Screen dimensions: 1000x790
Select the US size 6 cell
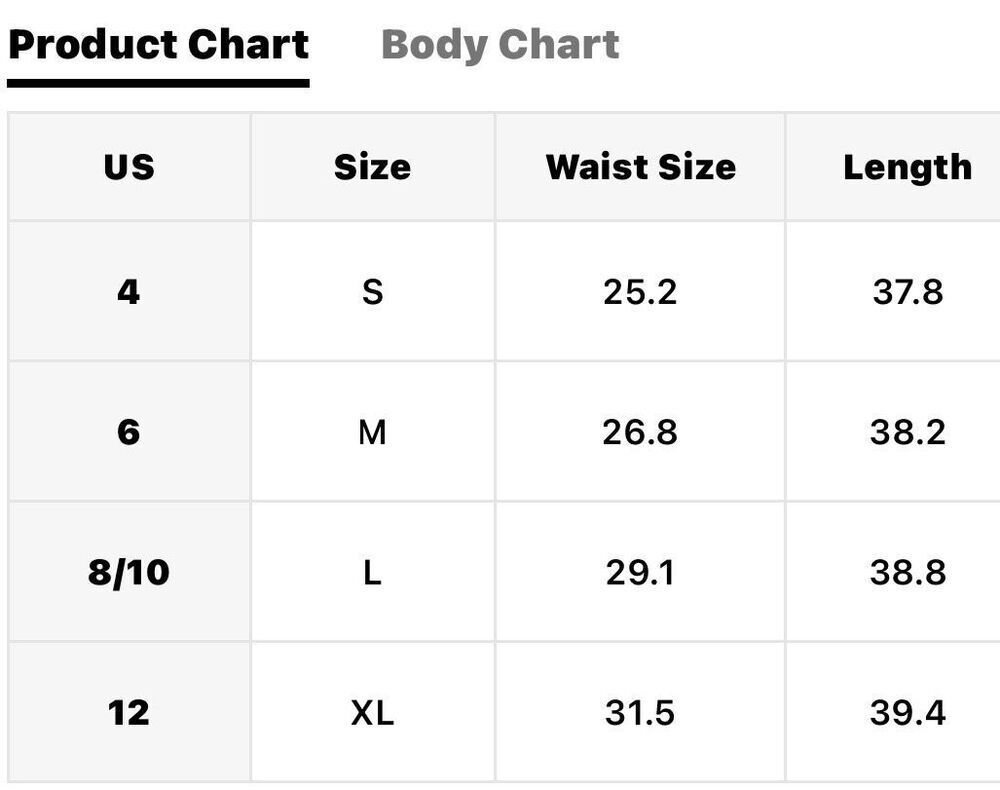(x=129, y=432)
